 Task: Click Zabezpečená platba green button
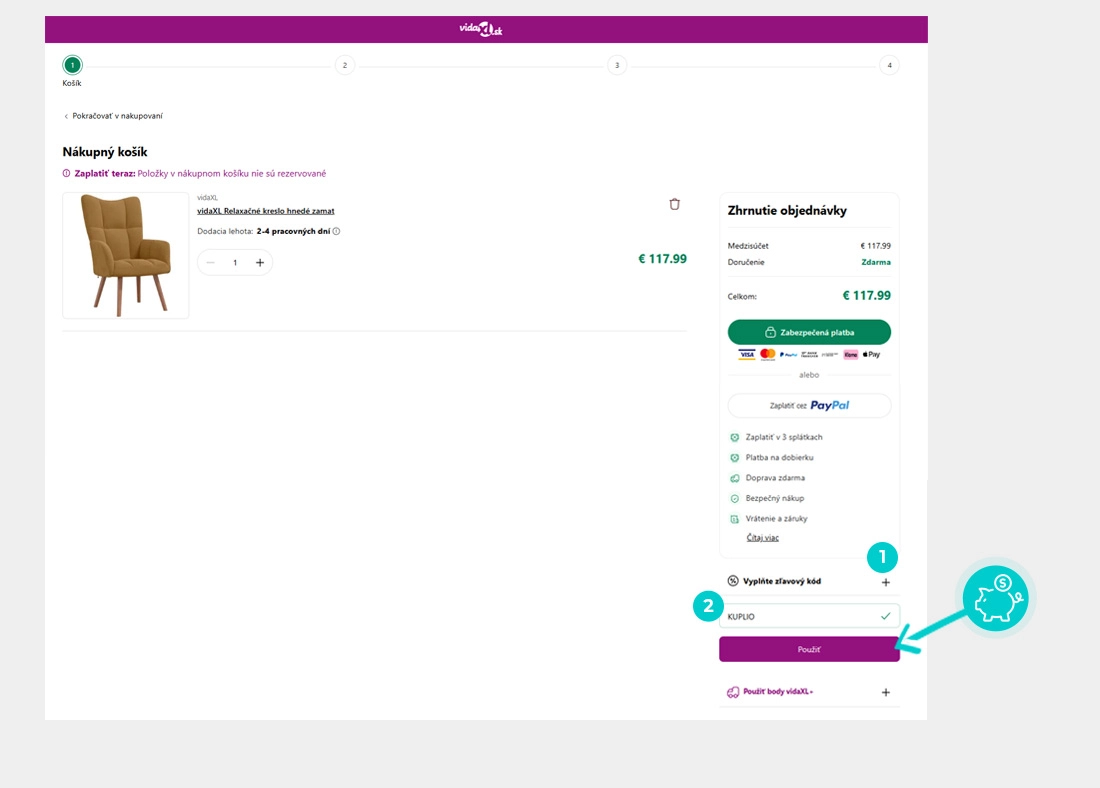(809, 332)
